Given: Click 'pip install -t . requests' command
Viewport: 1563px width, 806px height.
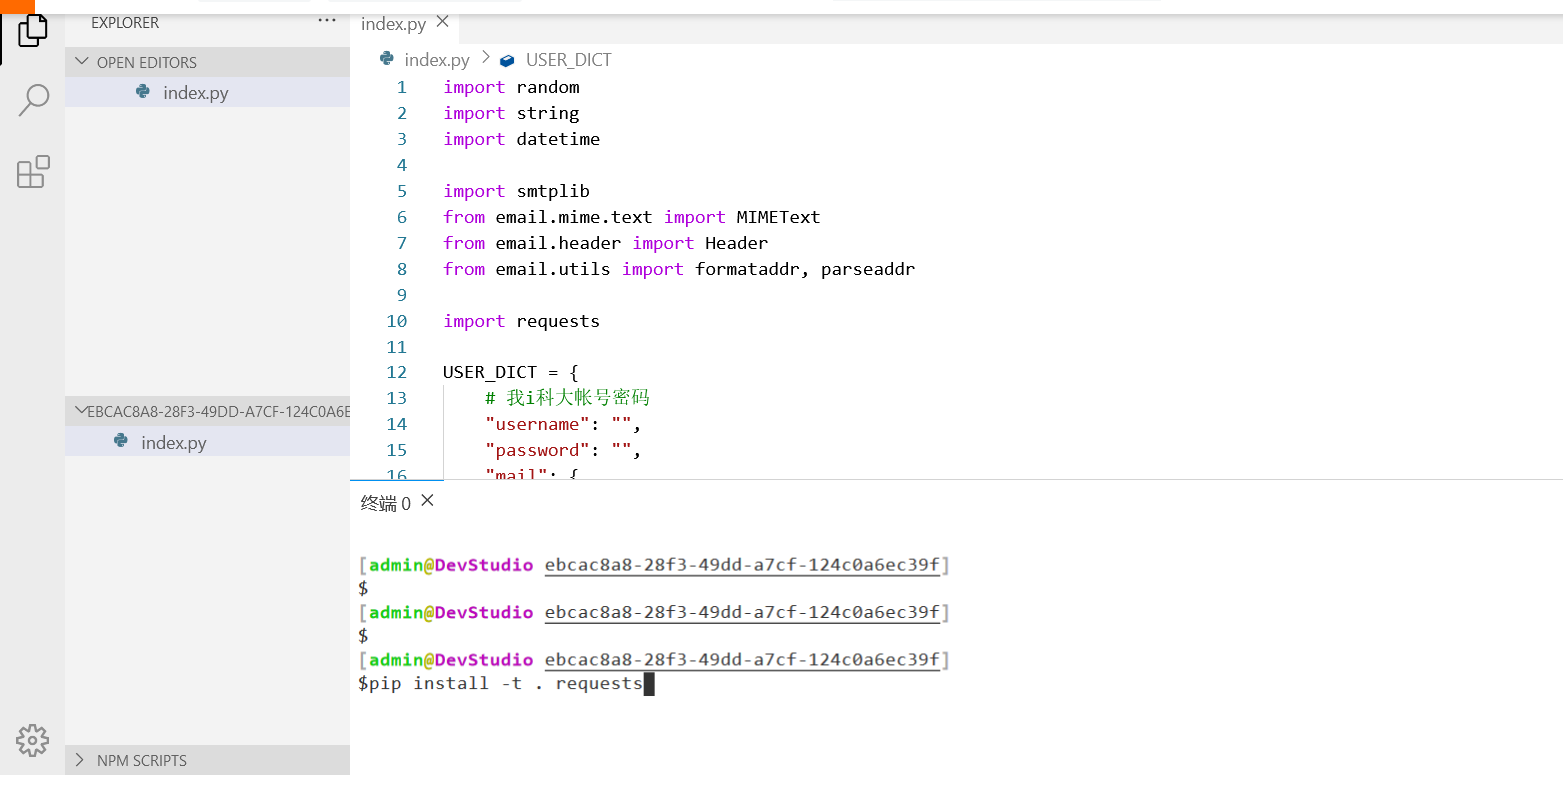Looking at the screenshot, I should tap(506, 683).
